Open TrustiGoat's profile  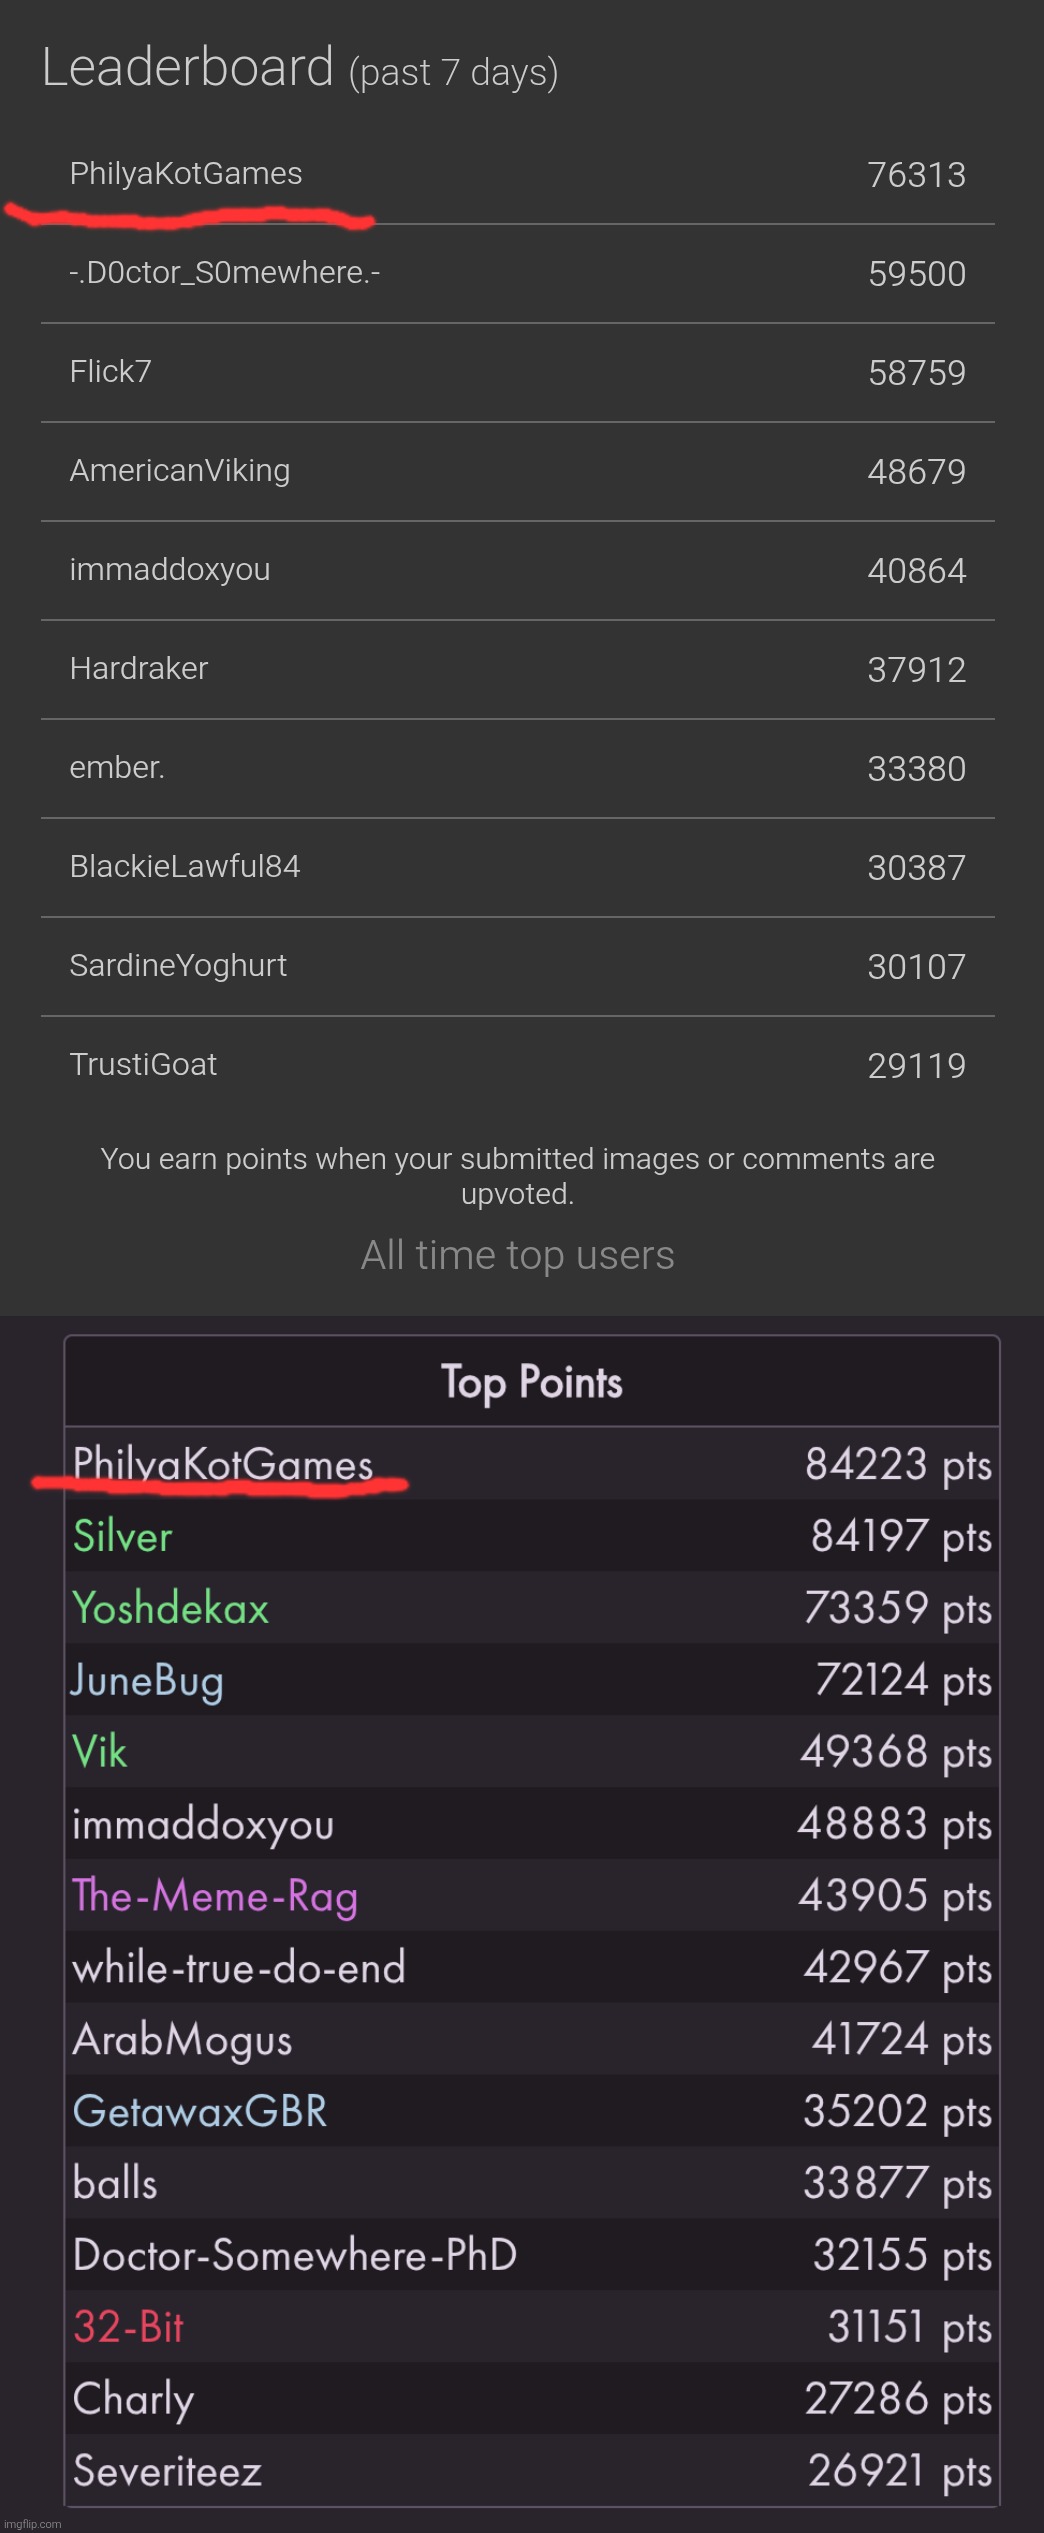[x=143, y=1064]
